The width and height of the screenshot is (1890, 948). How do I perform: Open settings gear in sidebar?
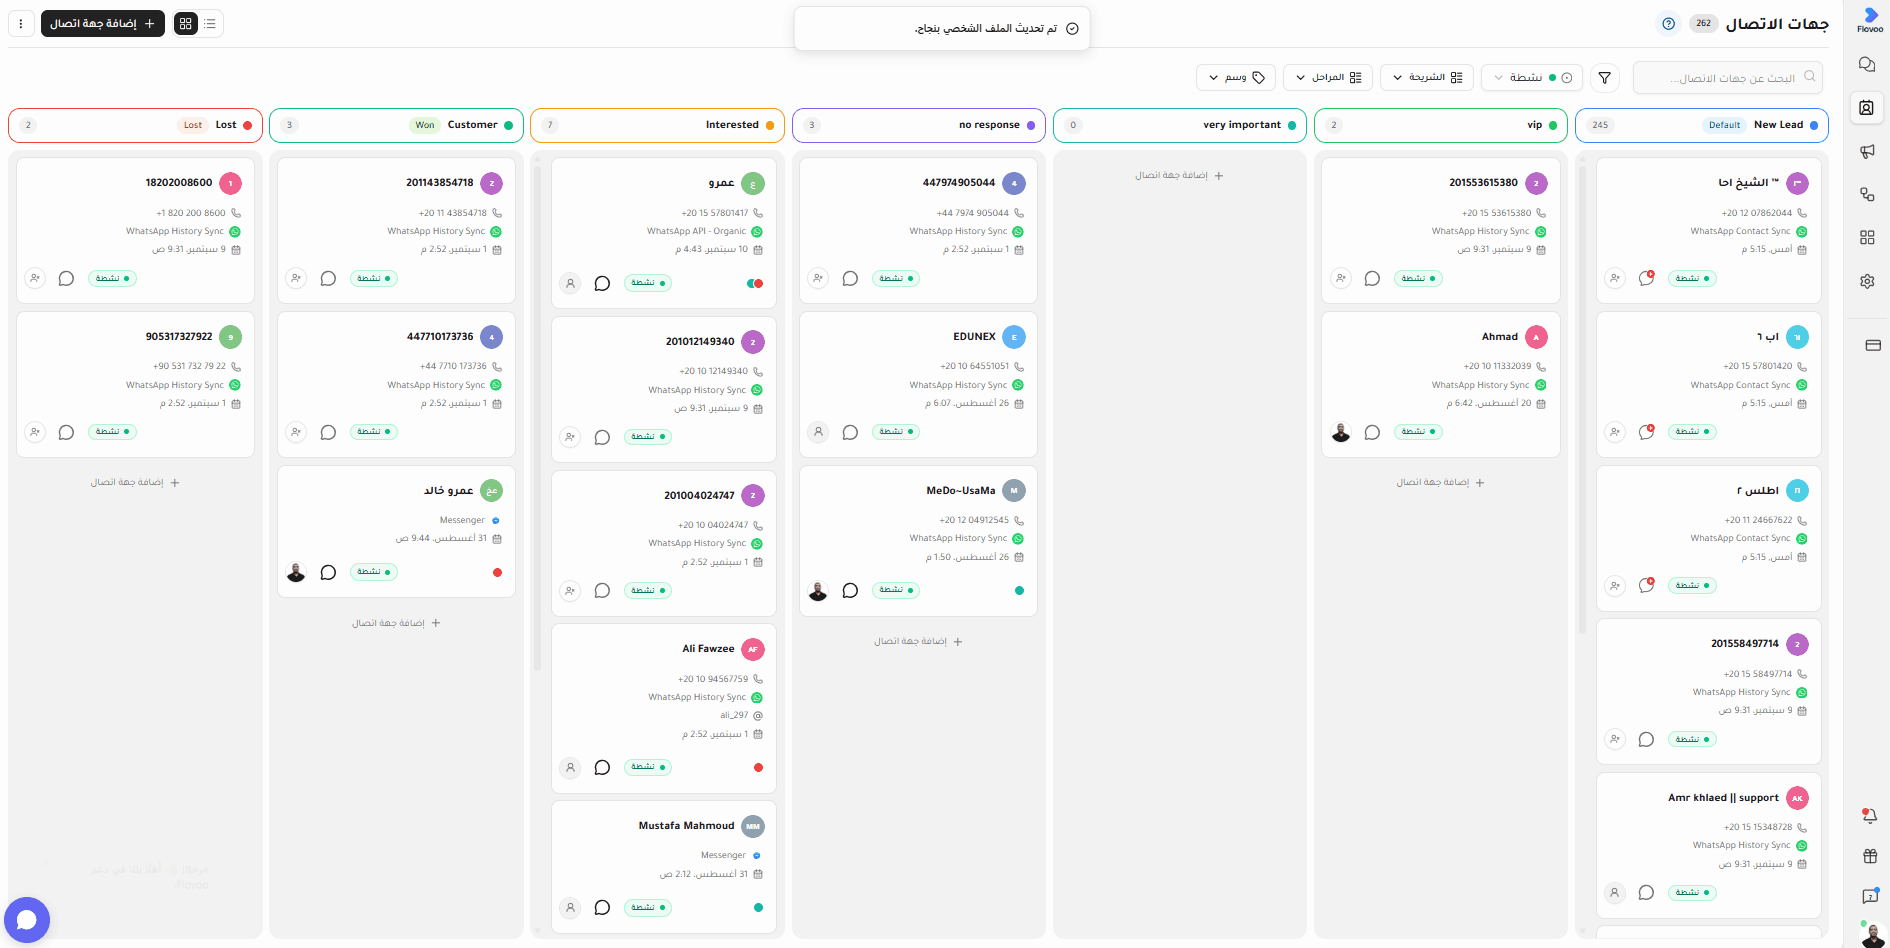tap(1867, 281)
